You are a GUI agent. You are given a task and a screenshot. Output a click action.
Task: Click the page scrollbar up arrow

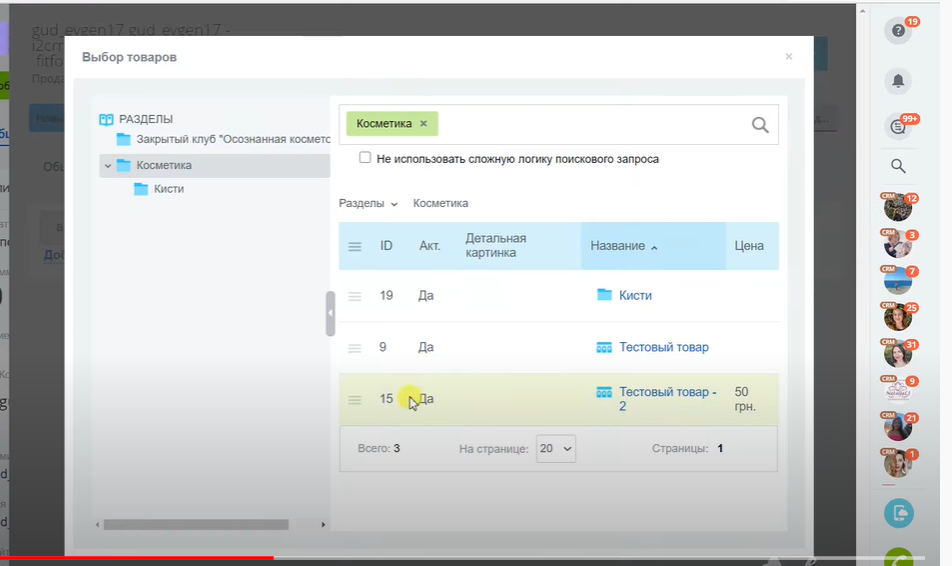point(862,11)
